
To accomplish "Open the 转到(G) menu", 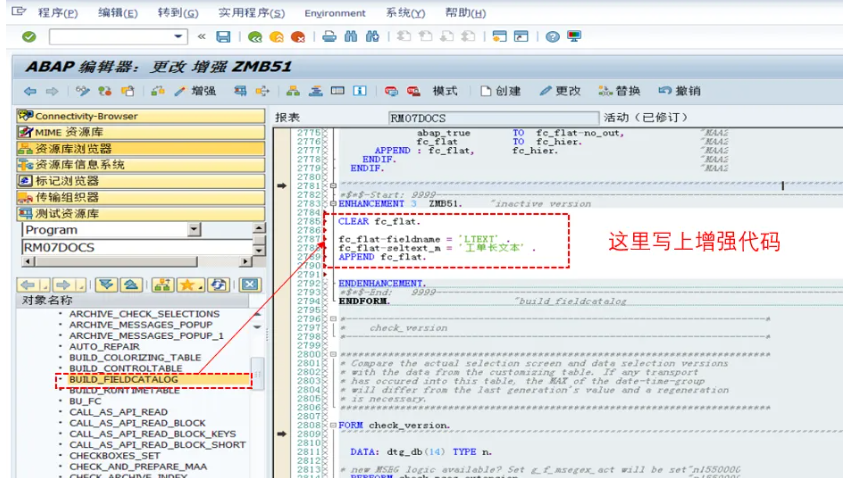I will (x=178, y=12).
